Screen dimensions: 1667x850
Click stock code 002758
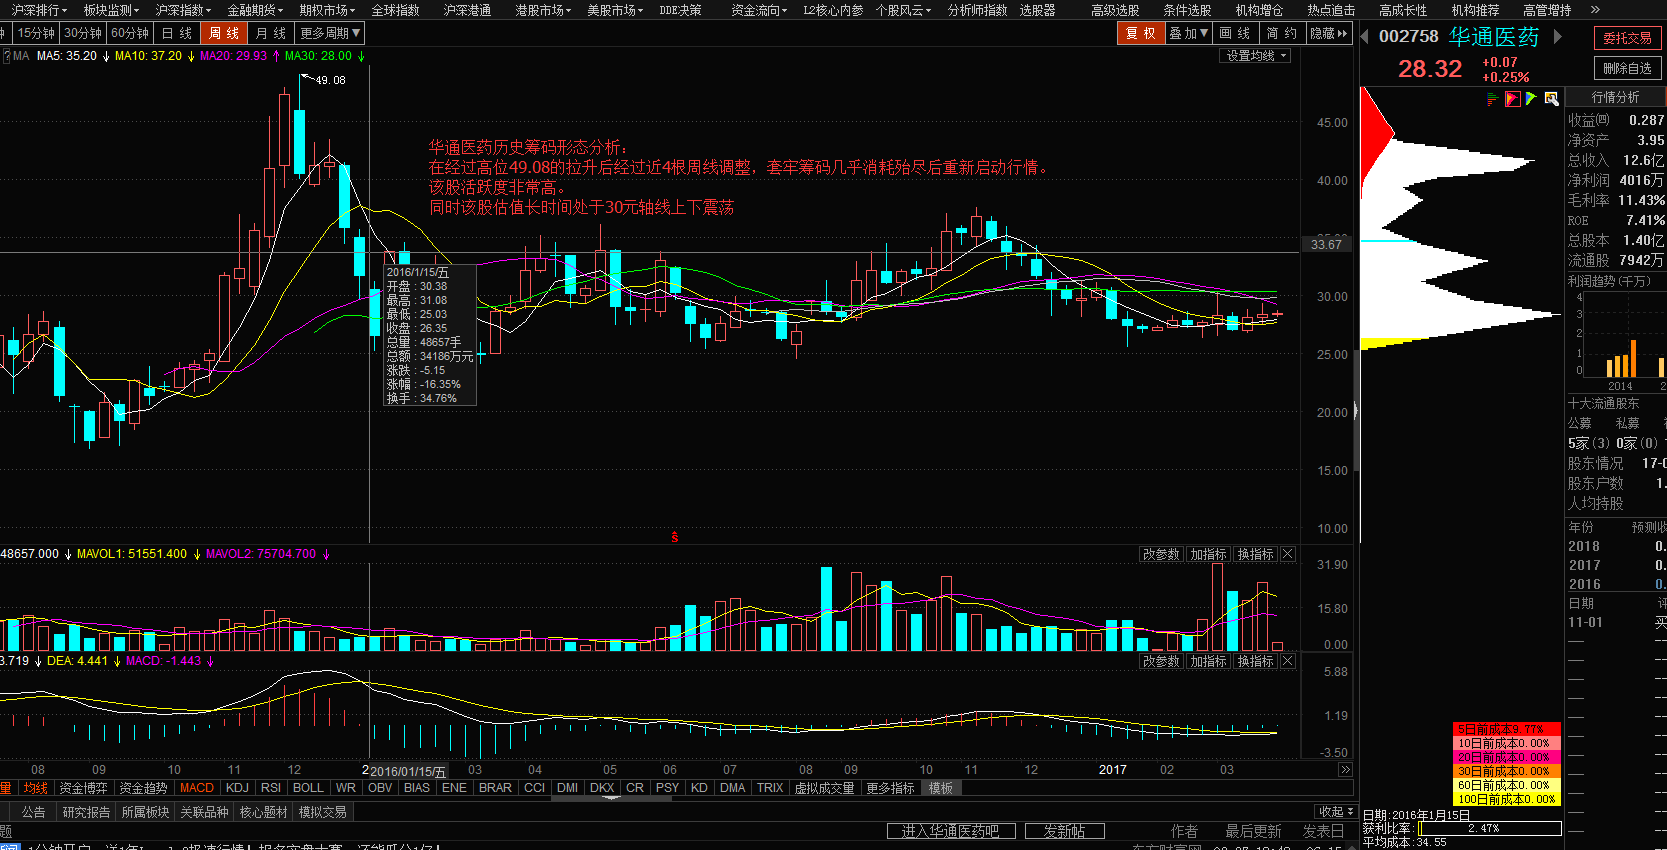[1408, 36]
